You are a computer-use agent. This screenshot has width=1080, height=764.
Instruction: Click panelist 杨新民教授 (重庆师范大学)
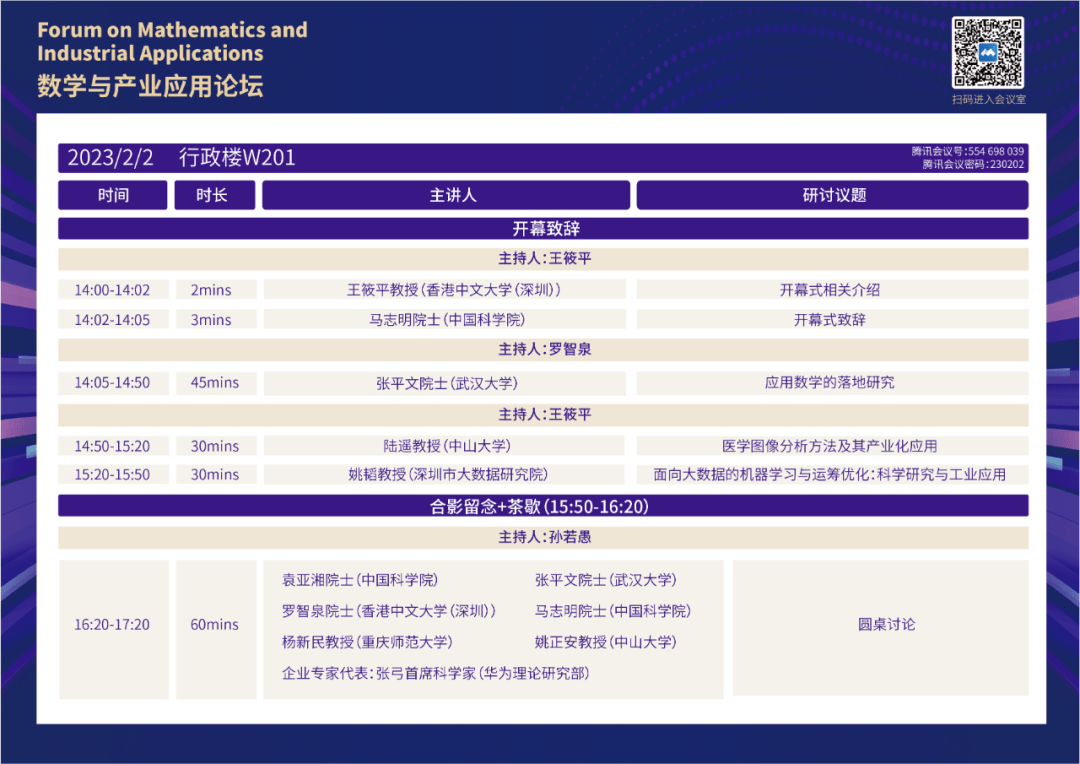(368, 642)
